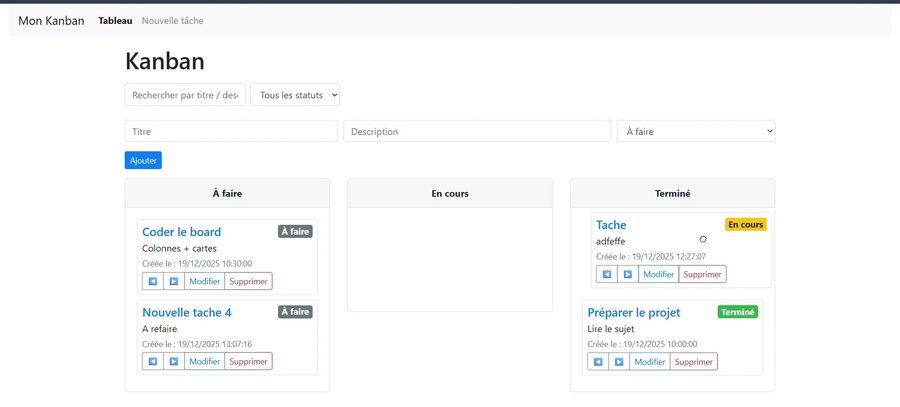Open the Tableau nav item
900x407 pixels.
[x=115, y=21]
